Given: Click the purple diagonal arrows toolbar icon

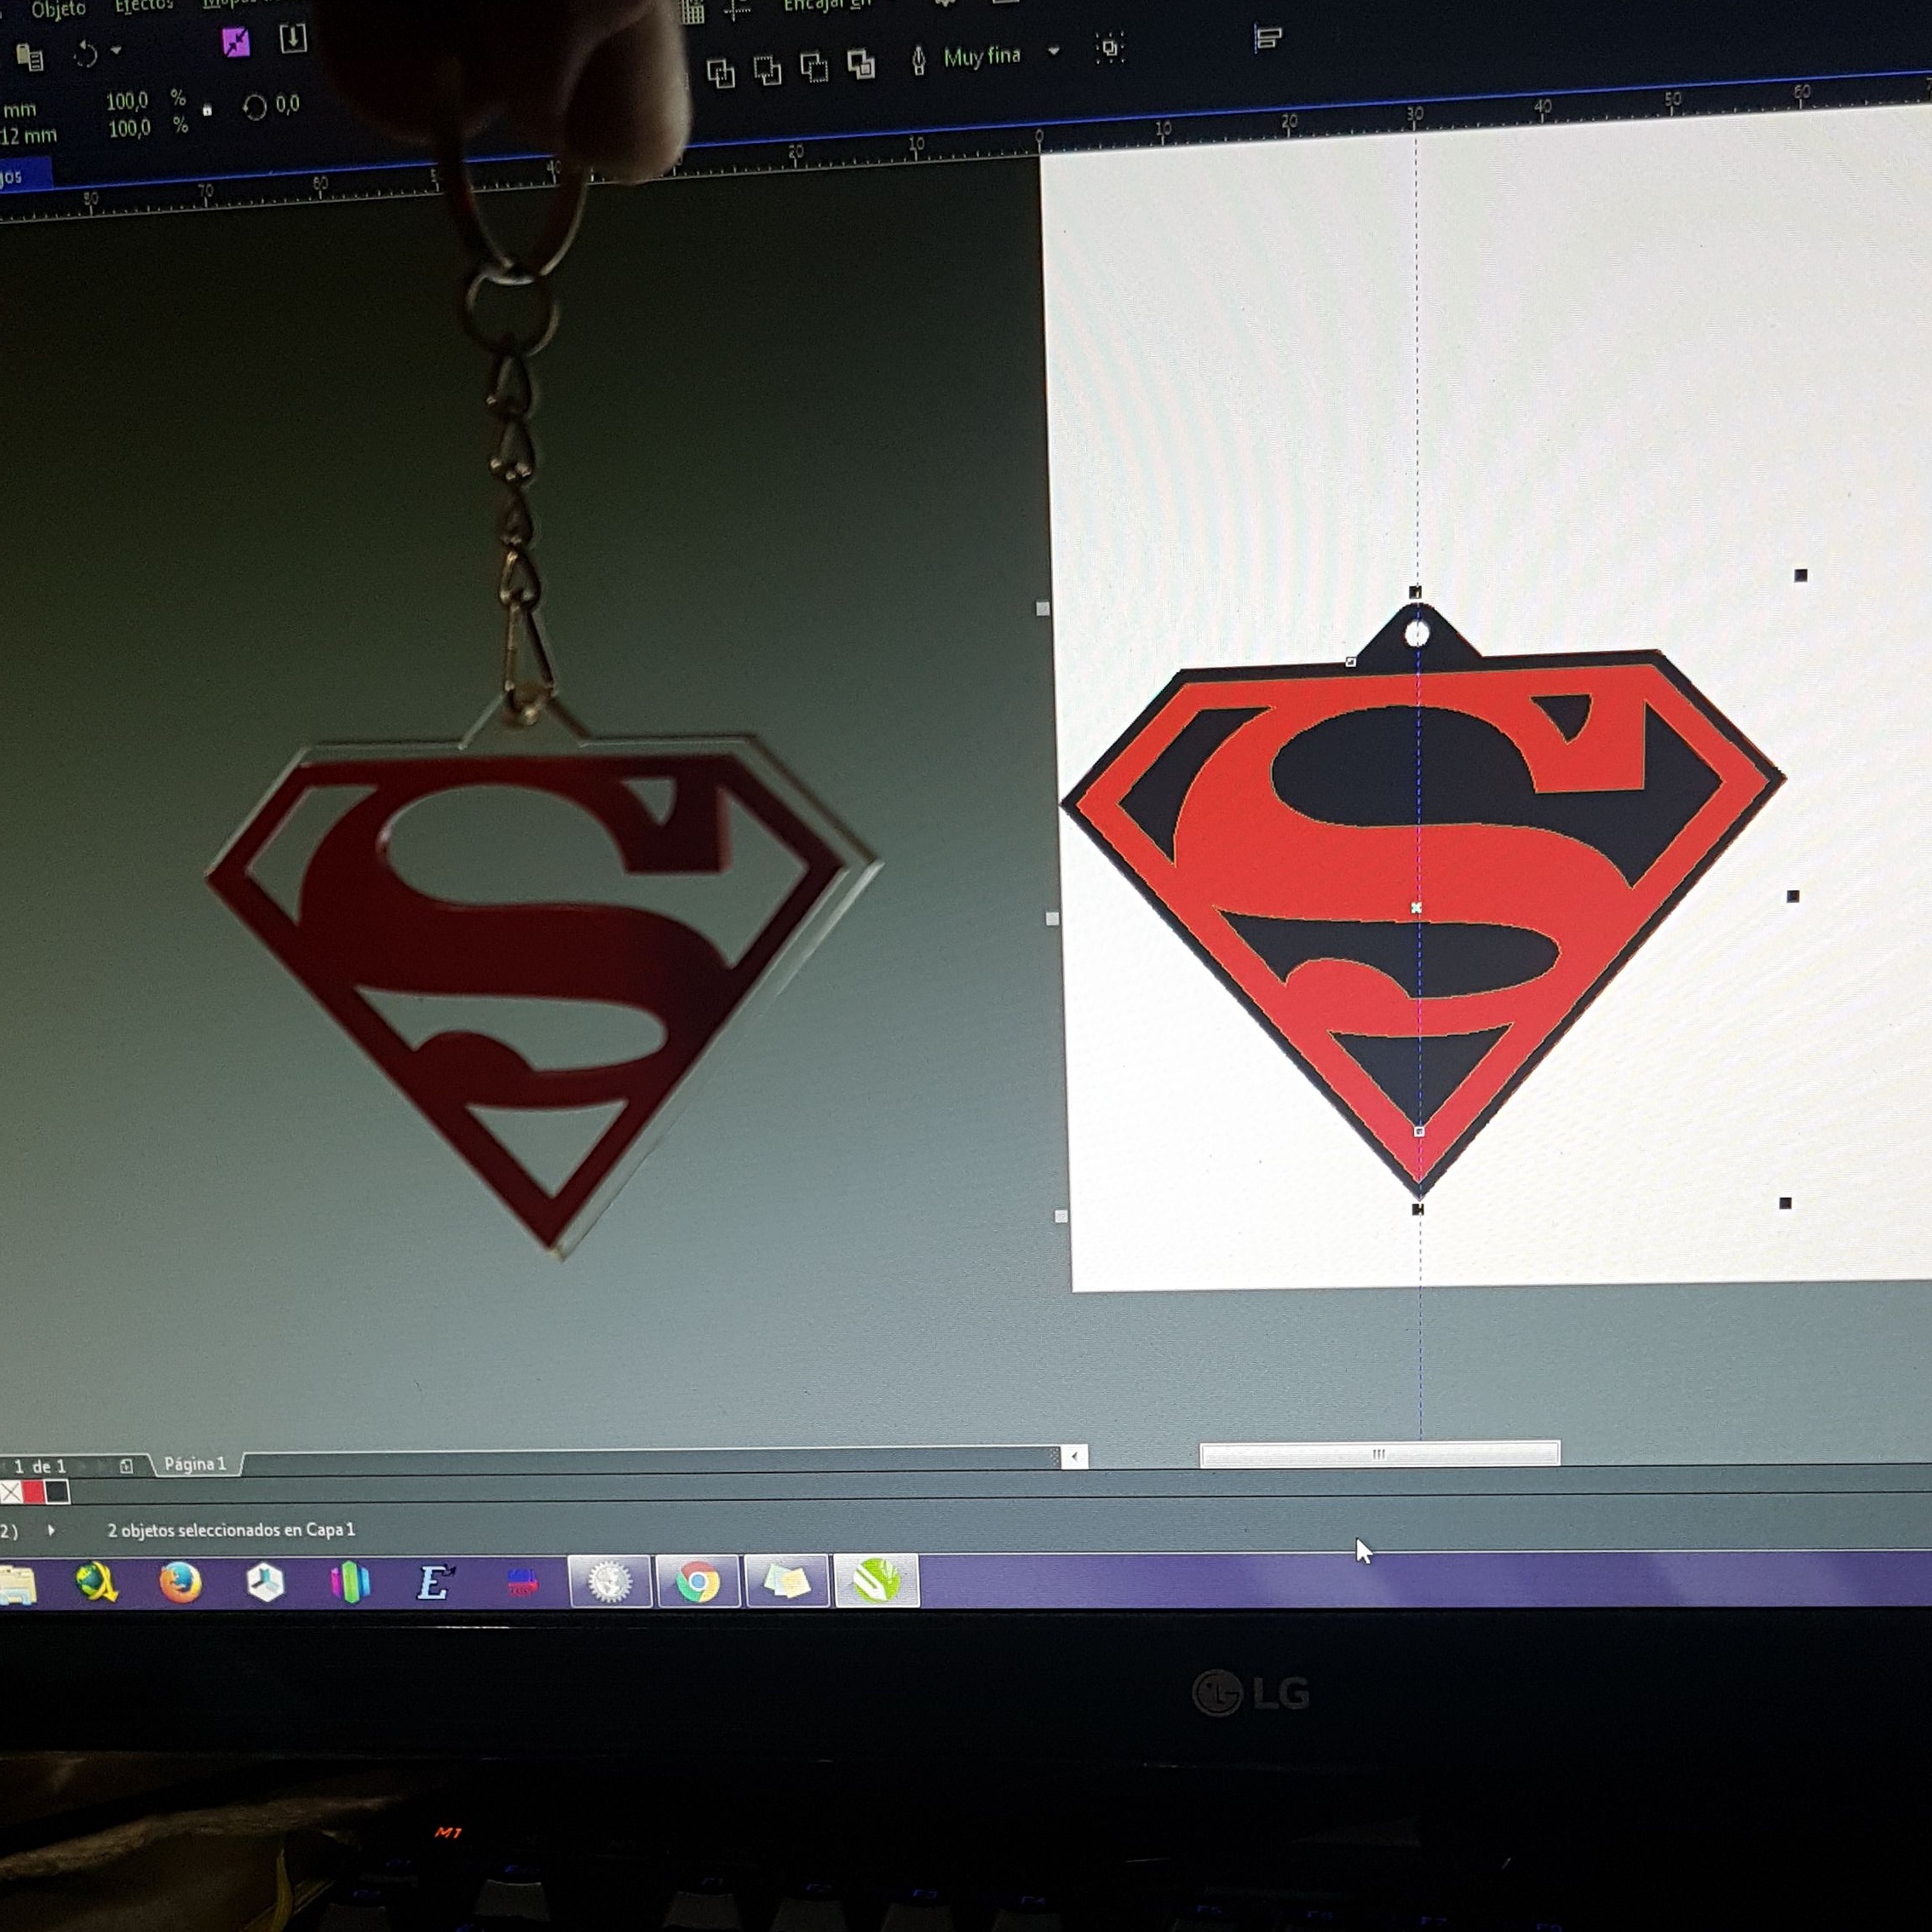Looking at the screenshot, I should [x=236, y=42].
